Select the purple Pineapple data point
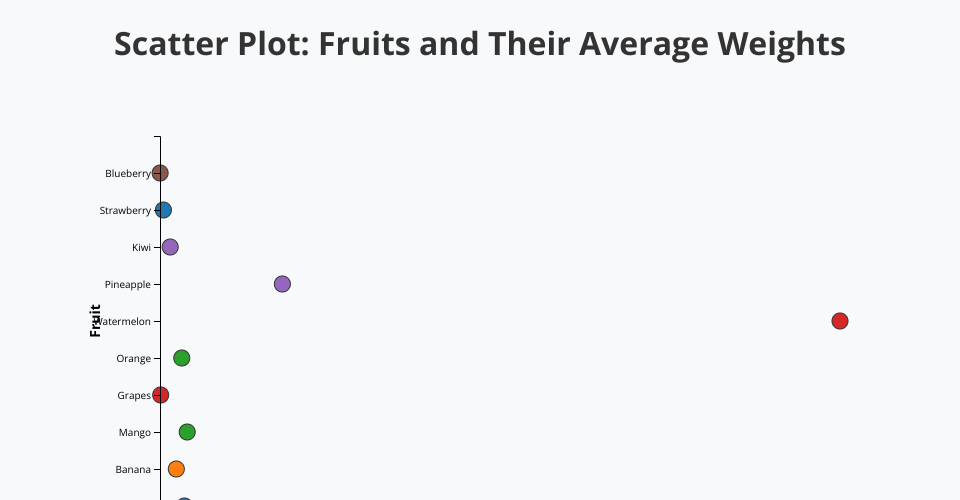This screenshot has width=960, height=500. tap(282, 284)
